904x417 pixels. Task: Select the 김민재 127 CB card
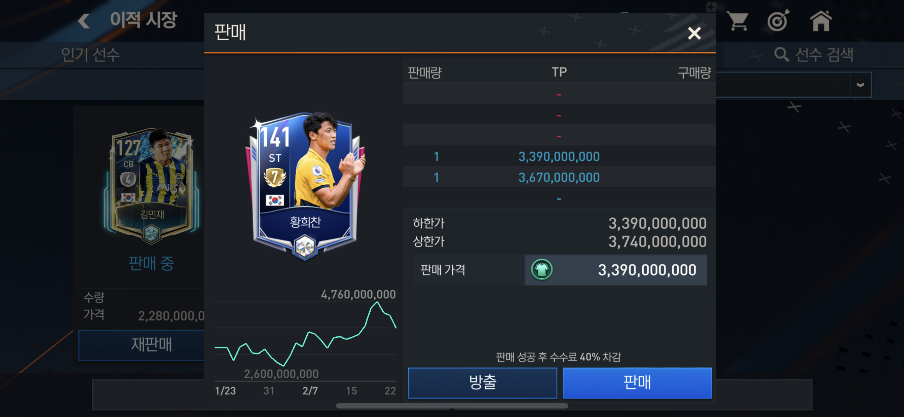(x=151, y=187)
